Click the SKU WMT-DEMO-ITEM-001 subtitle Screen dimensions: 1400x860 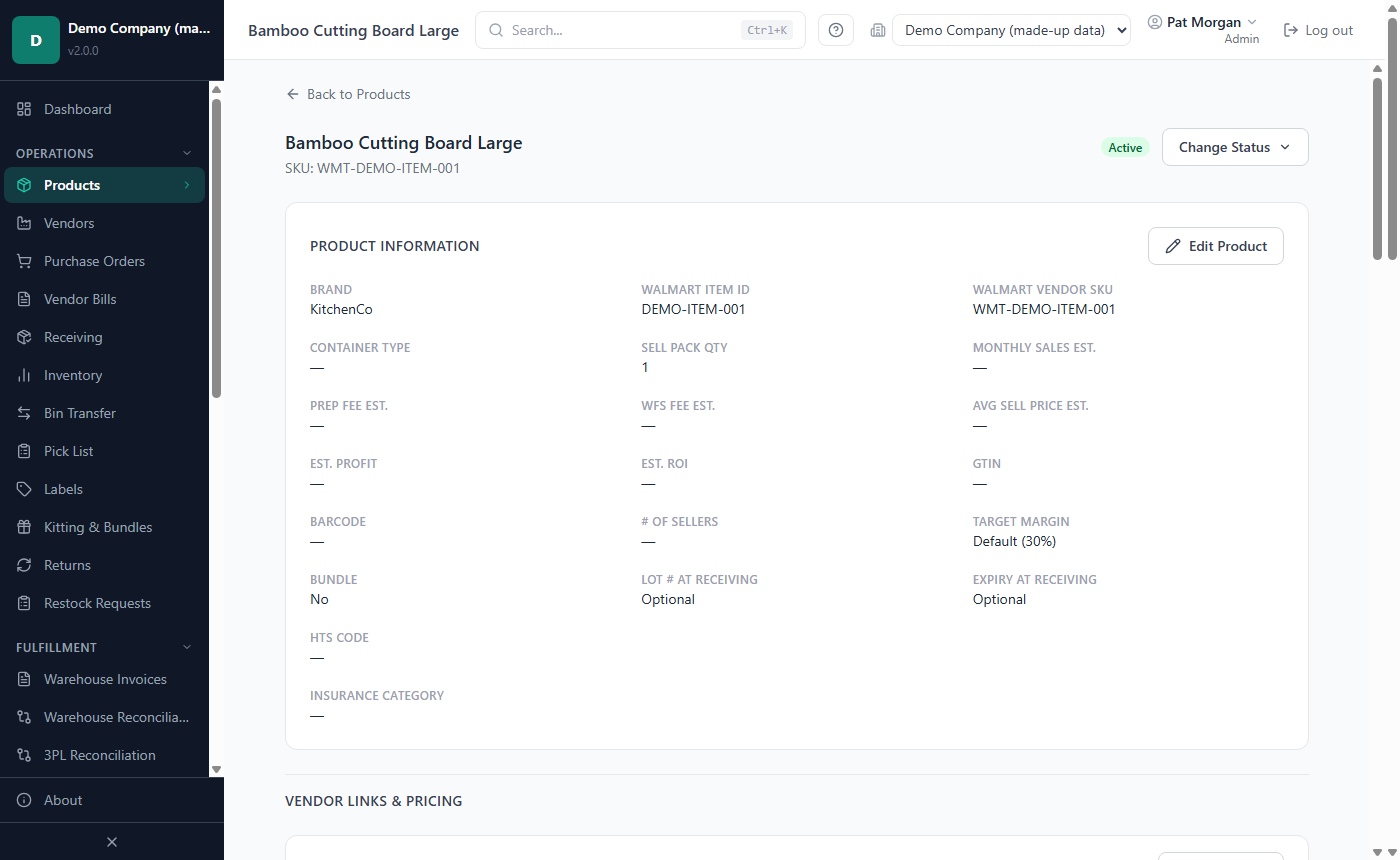(x=372, y=168)
